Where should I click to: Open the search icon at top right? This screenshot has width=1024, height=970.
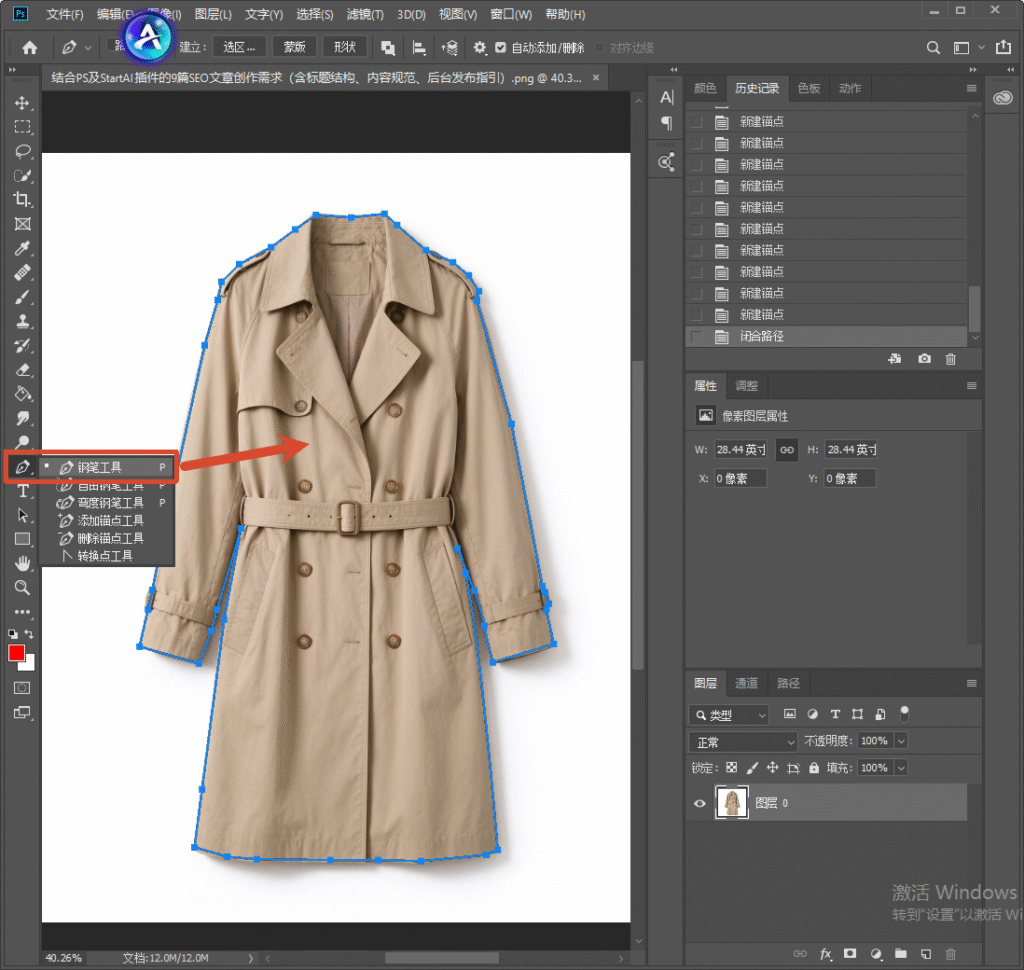pyautogui.click(x=933, y=48)
